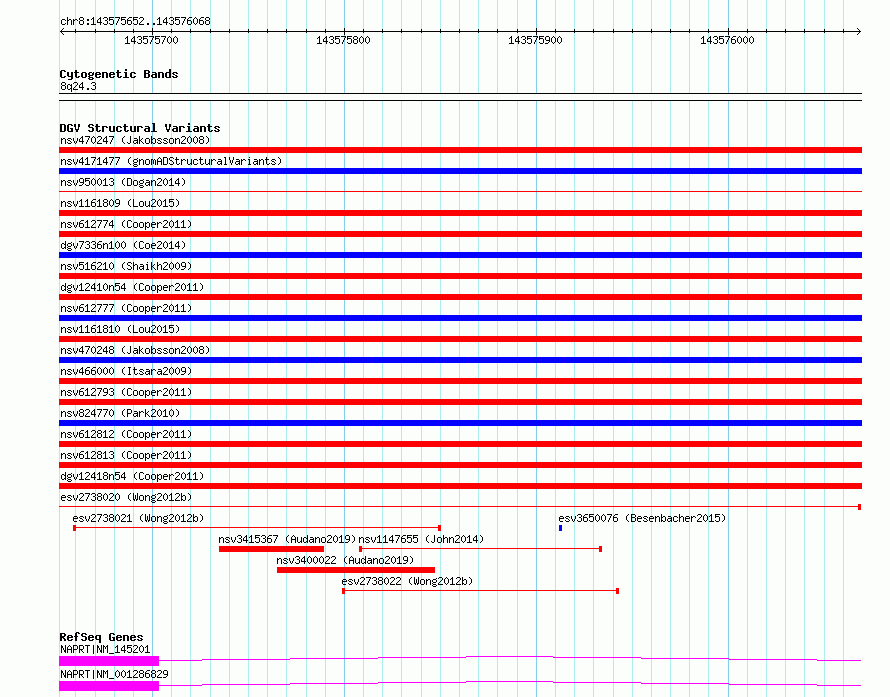This screenshot has width=890, height=697.
Task: Open variant dgv12418n54 (Cooper2011)
Action: tap(132, 476)
